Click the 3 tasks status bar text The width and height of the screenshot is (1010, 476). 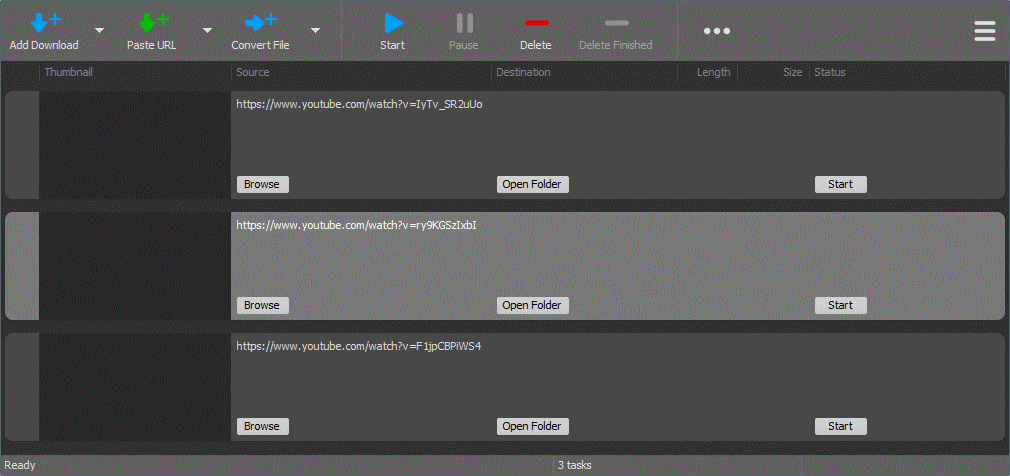click(575, 465)
